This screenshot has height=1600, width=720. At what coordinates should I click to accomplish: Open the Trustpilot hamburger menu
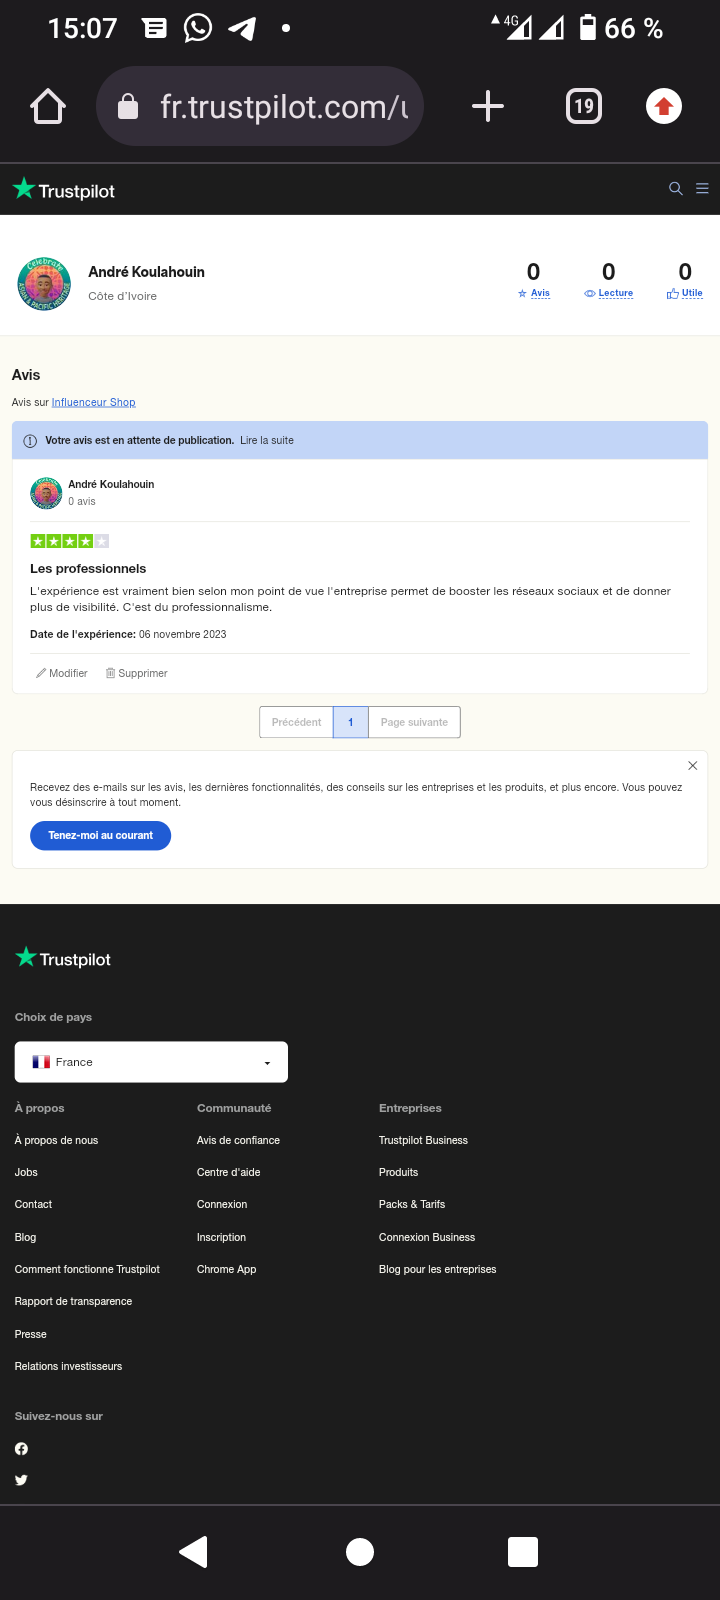(x=702, y=189)
